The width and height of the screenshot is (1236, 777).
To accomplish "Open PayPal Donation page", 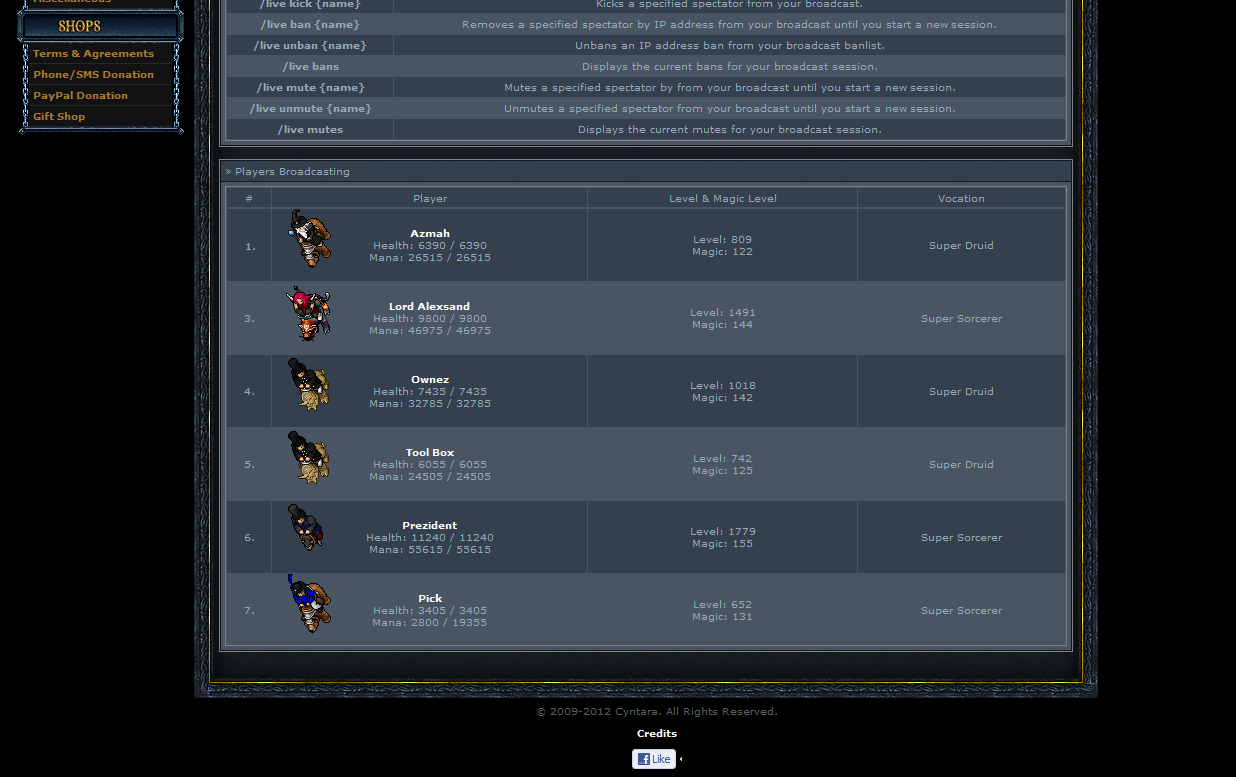I will (x=80, y=96).
